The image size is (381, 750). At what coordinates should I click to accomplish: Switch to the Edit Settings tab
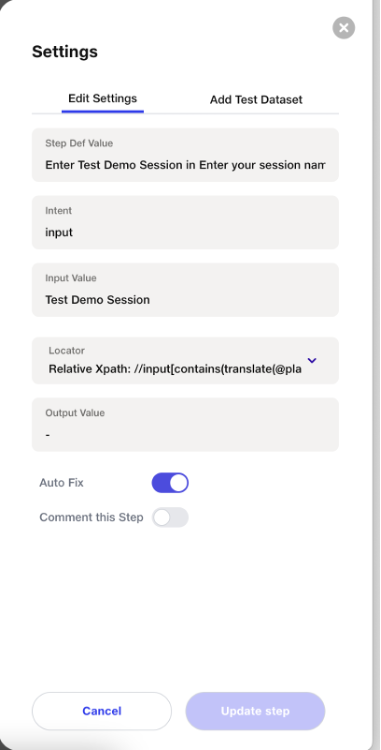pos(103,99)
